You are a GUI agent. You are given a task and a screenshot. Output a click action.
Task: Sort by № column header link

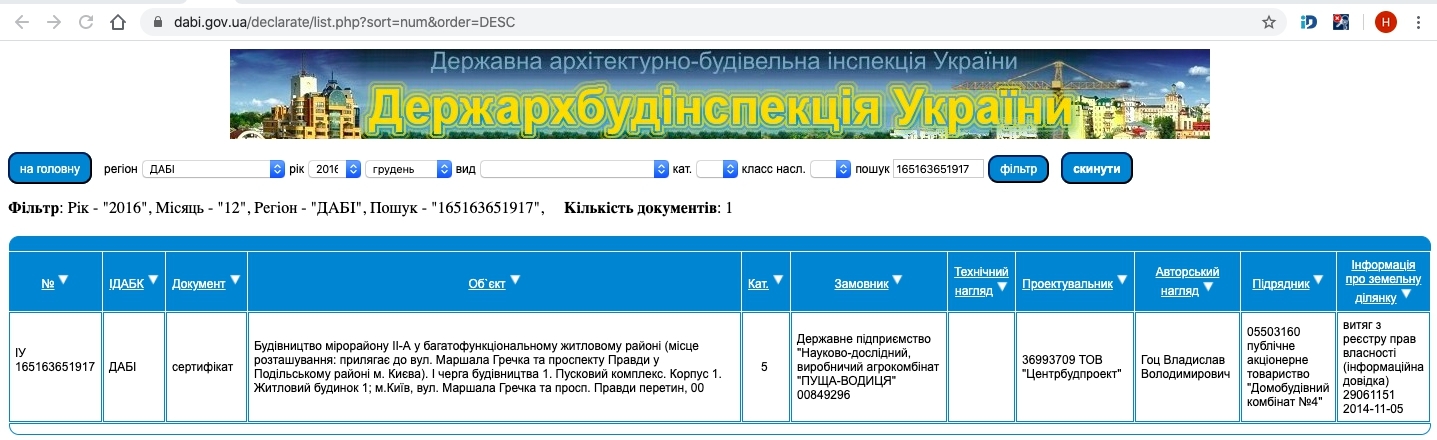[x=48, y=284]
